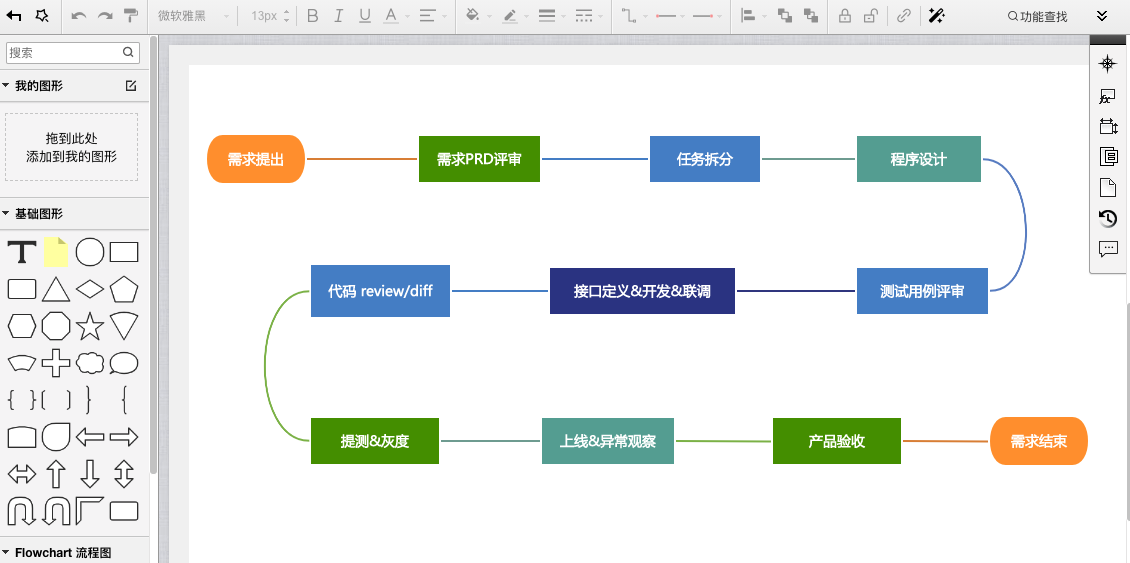
Task: Open the shape alignment dropdown
Action: pos(752,16)
